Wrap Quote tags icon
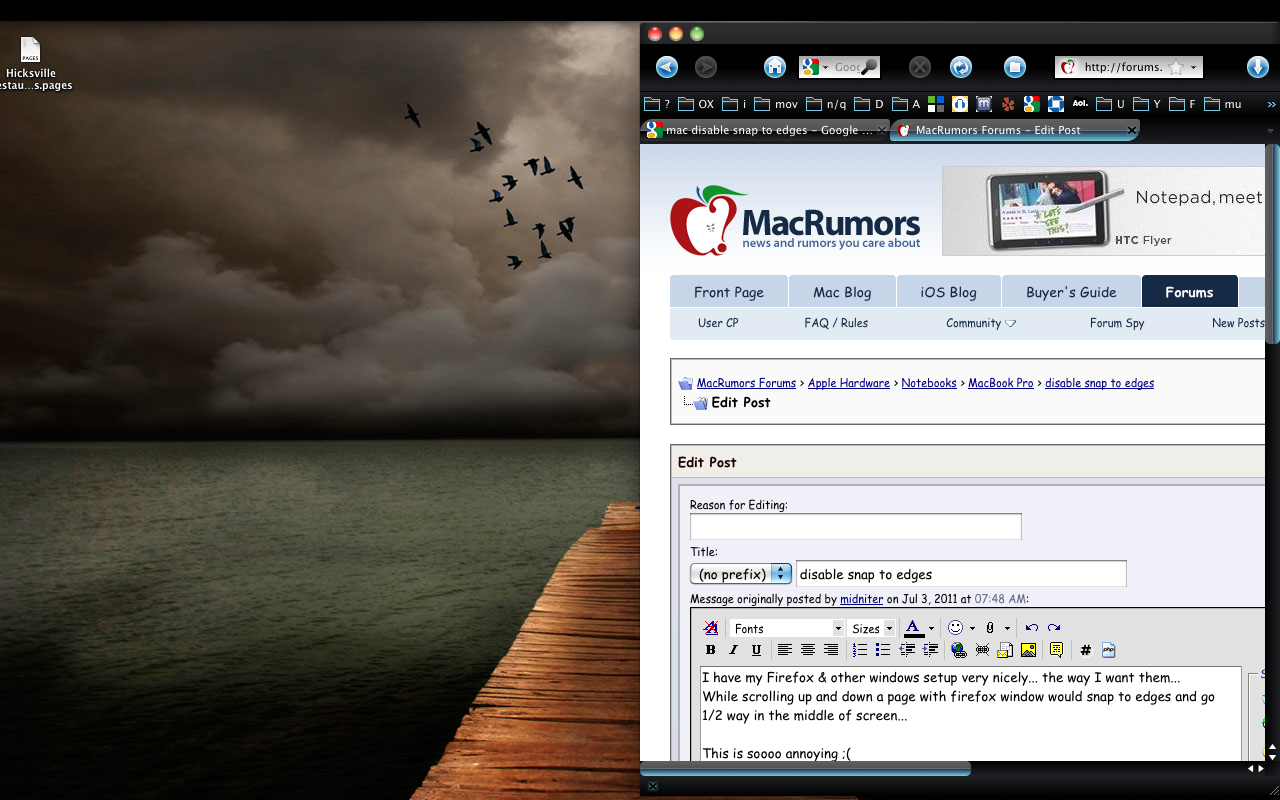1280x800 pixels. coord(1057,650)
